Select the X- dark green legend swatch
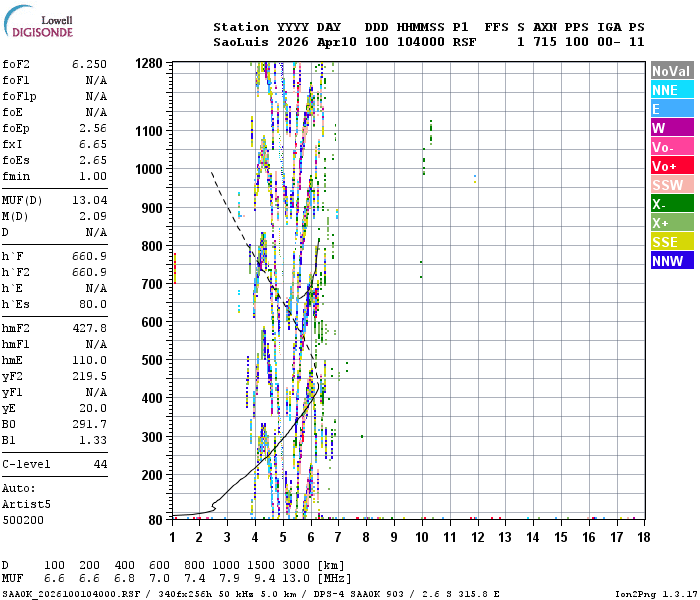 click(672, 204)
